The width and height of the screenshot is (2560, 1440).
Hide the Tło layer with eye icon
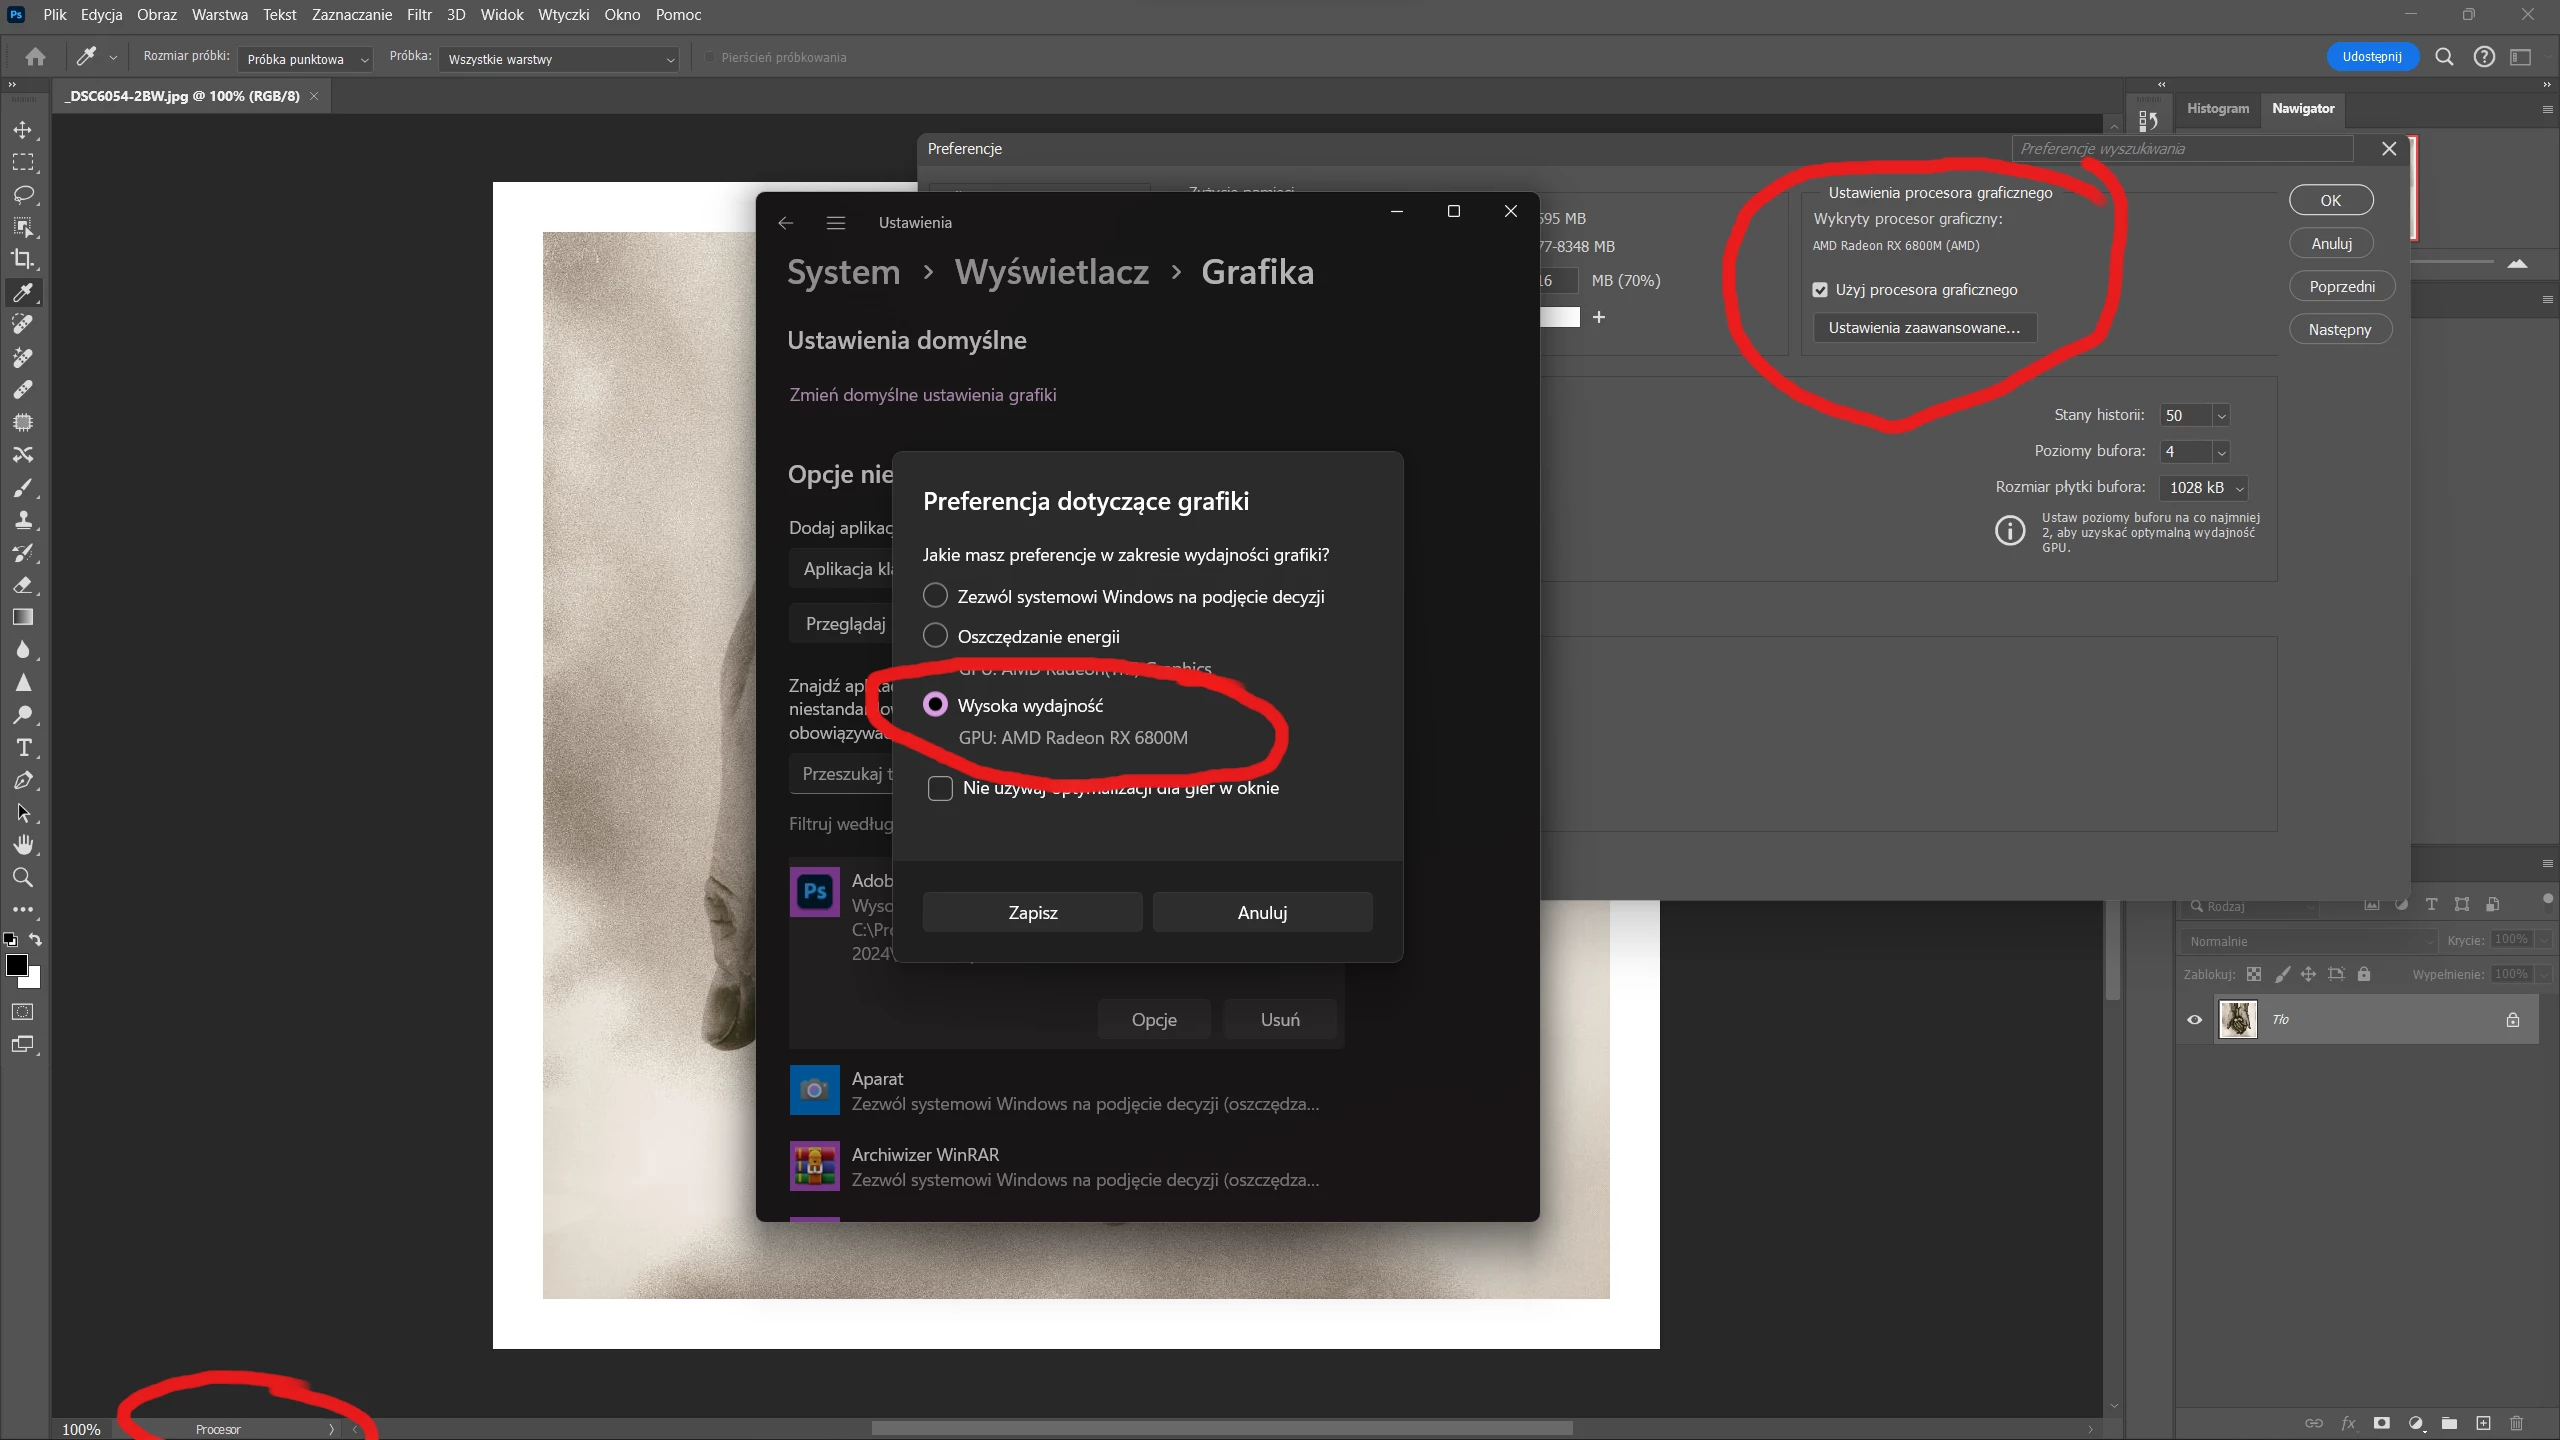click(2195, 1020)
